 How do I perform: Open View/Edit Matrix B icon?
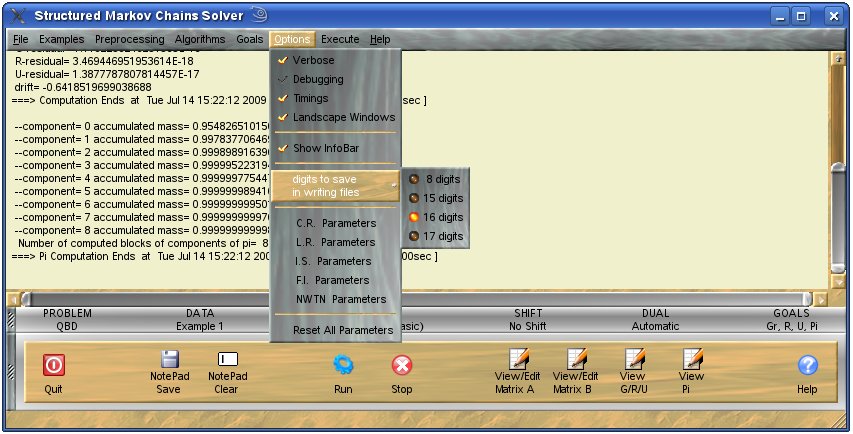[x=576, y=359]
